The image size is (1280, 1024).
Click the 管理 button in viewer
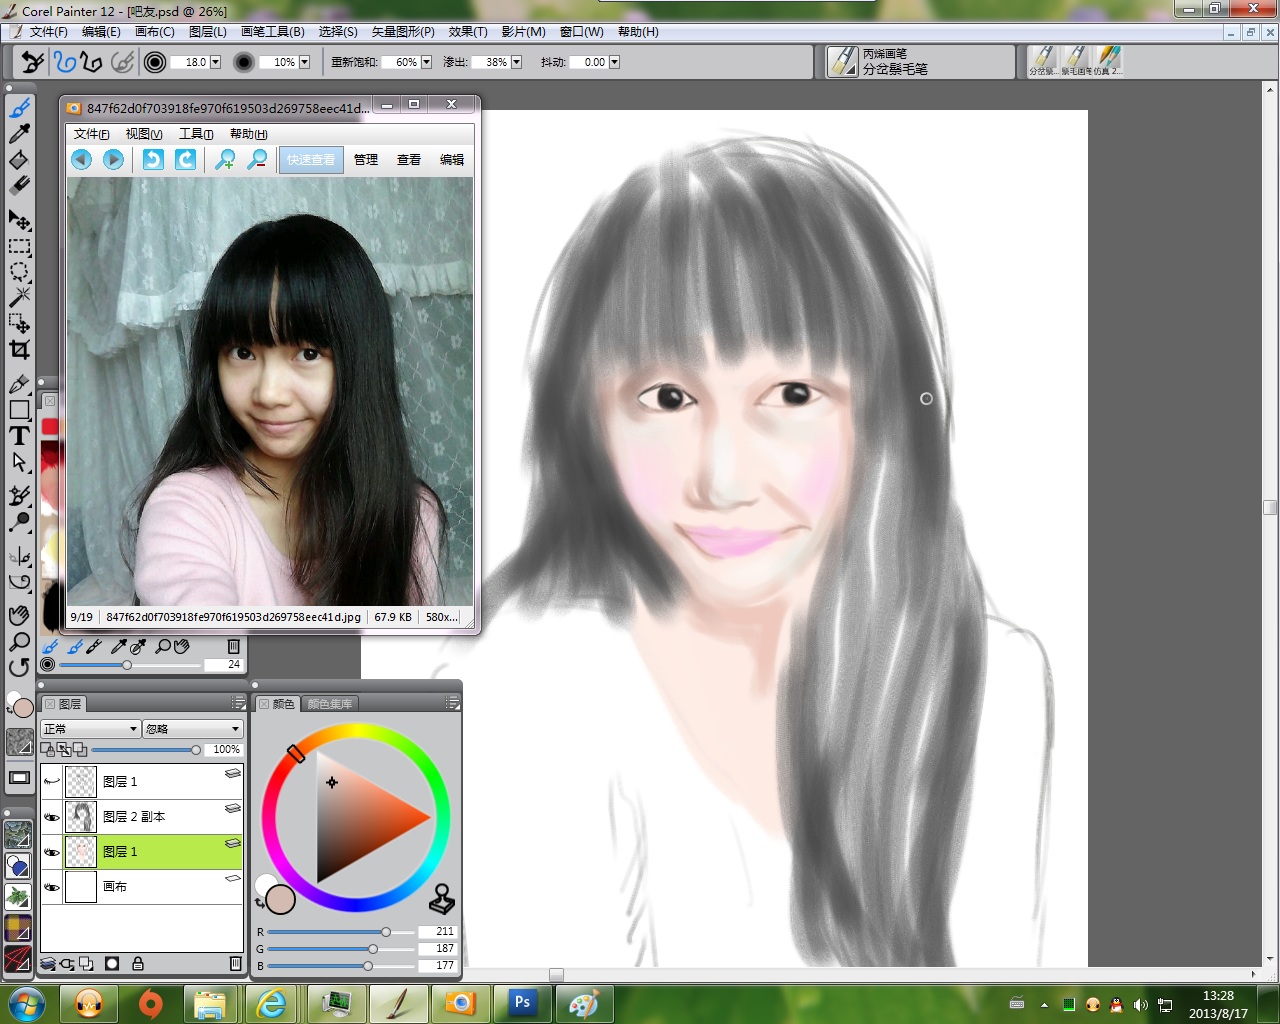pyautogui.click(x=366, y=160)
